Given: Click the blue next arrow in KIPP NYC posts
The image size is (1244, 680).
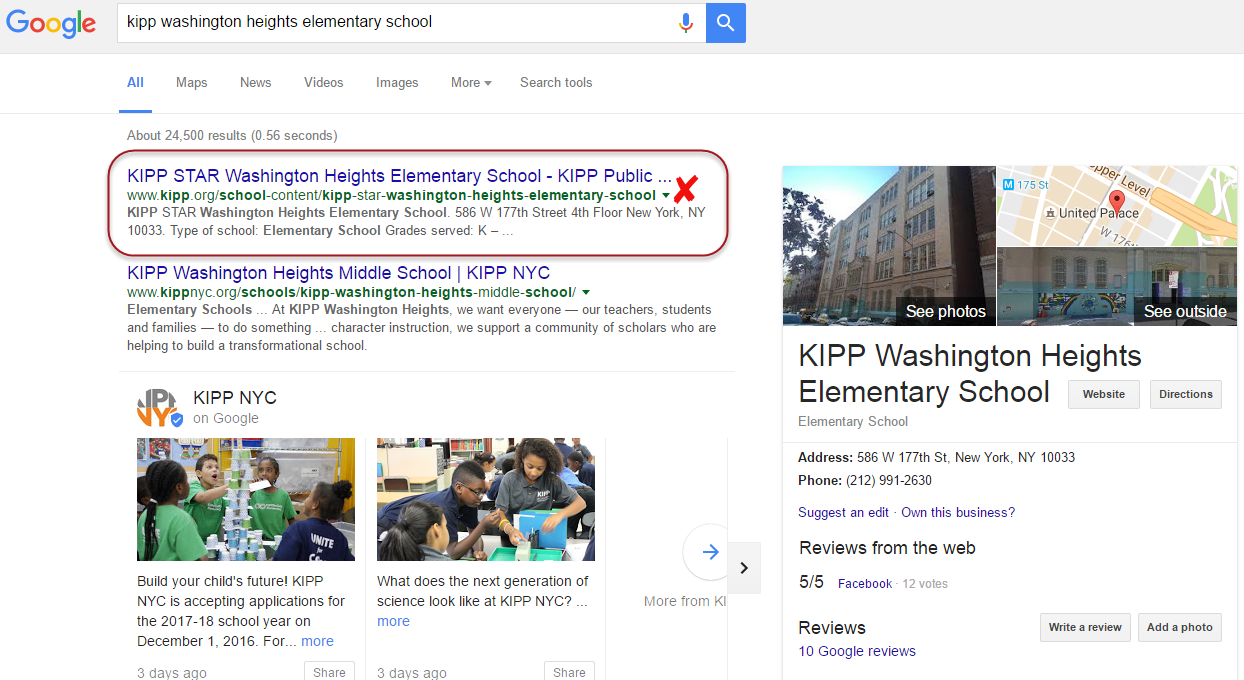Looking at the screenshot, I should click(x=710, y=552).
